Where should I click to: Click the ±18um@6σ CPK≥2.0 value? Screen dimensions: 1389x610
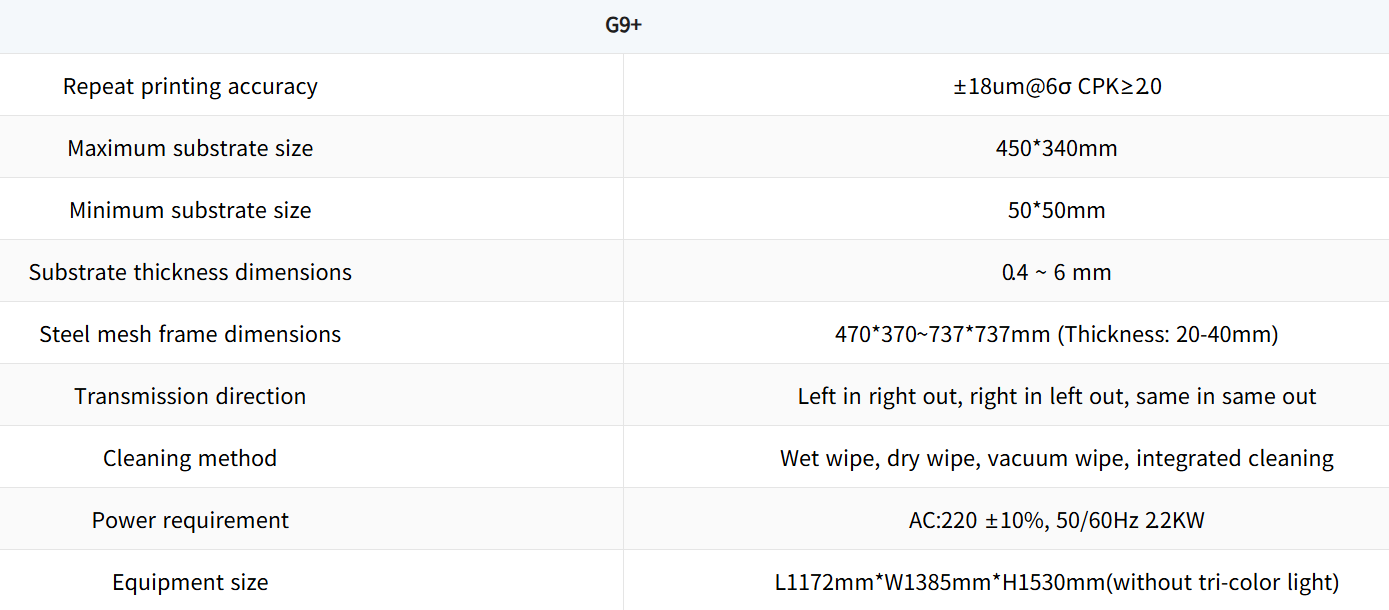(x=1057, y=86)
